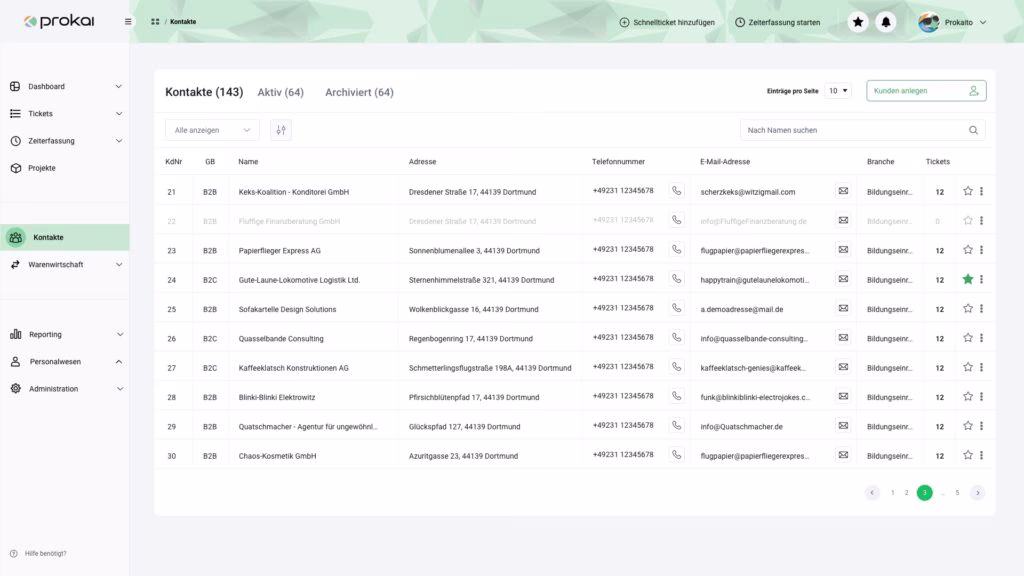This screenshot has width=1024, height=576.
Task: Switch to the Archiviert tab
Action: pyautogui.click(x=359, y=92)
